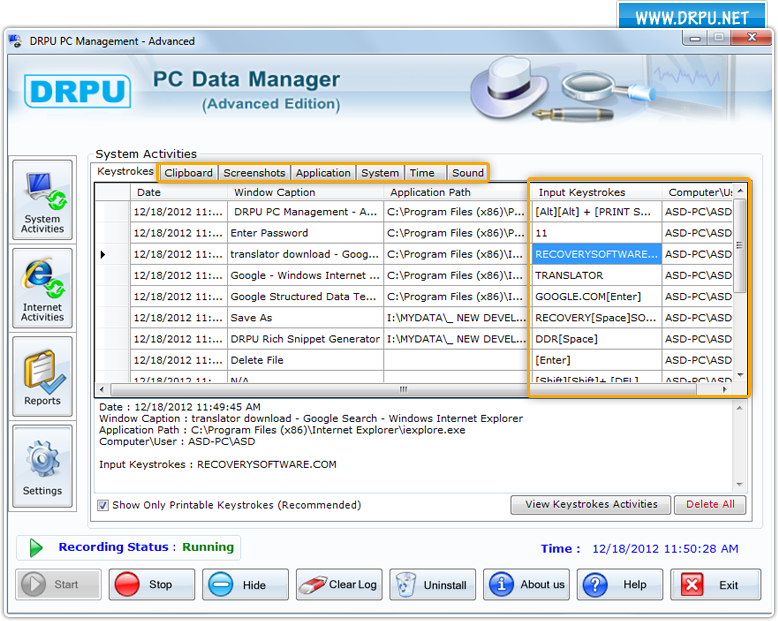Sort by Window Caption column header
Viewport: 778px width, 621px height.
[x=305, y=192]
